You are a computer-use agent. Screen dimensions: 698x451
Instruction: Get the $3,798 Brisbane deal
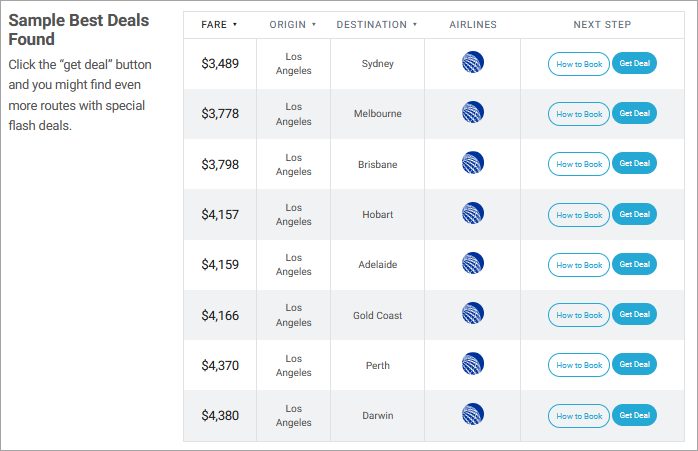click(x=634, y=164)
